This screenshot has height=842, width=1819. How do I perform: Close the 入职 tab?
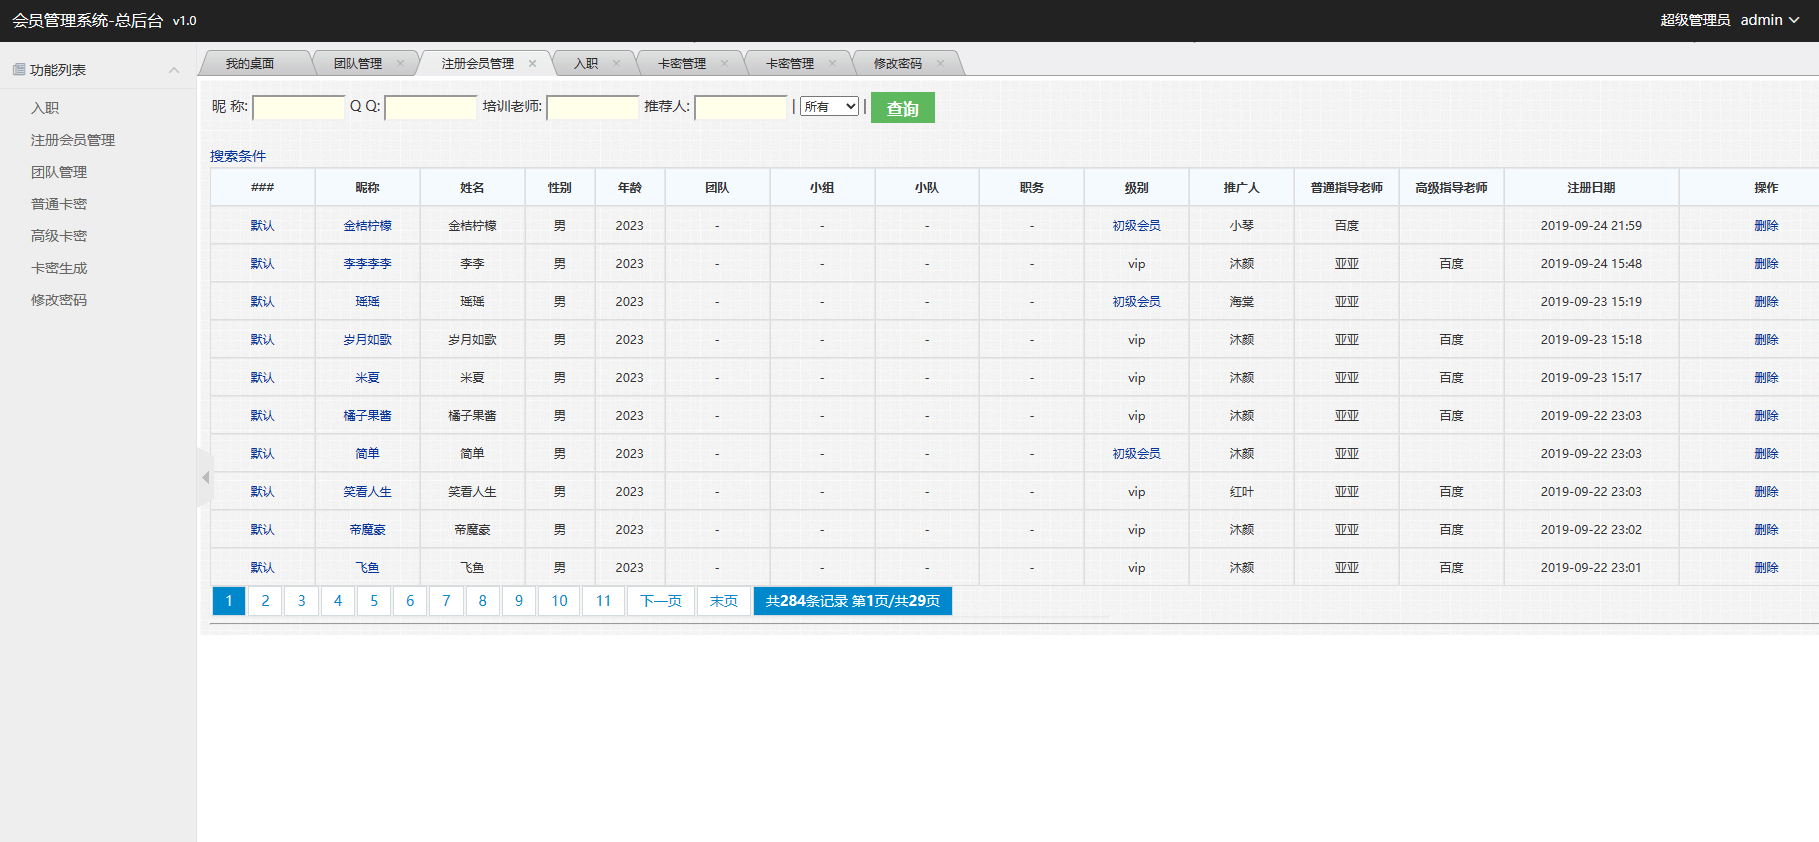[x=617, y=63]
